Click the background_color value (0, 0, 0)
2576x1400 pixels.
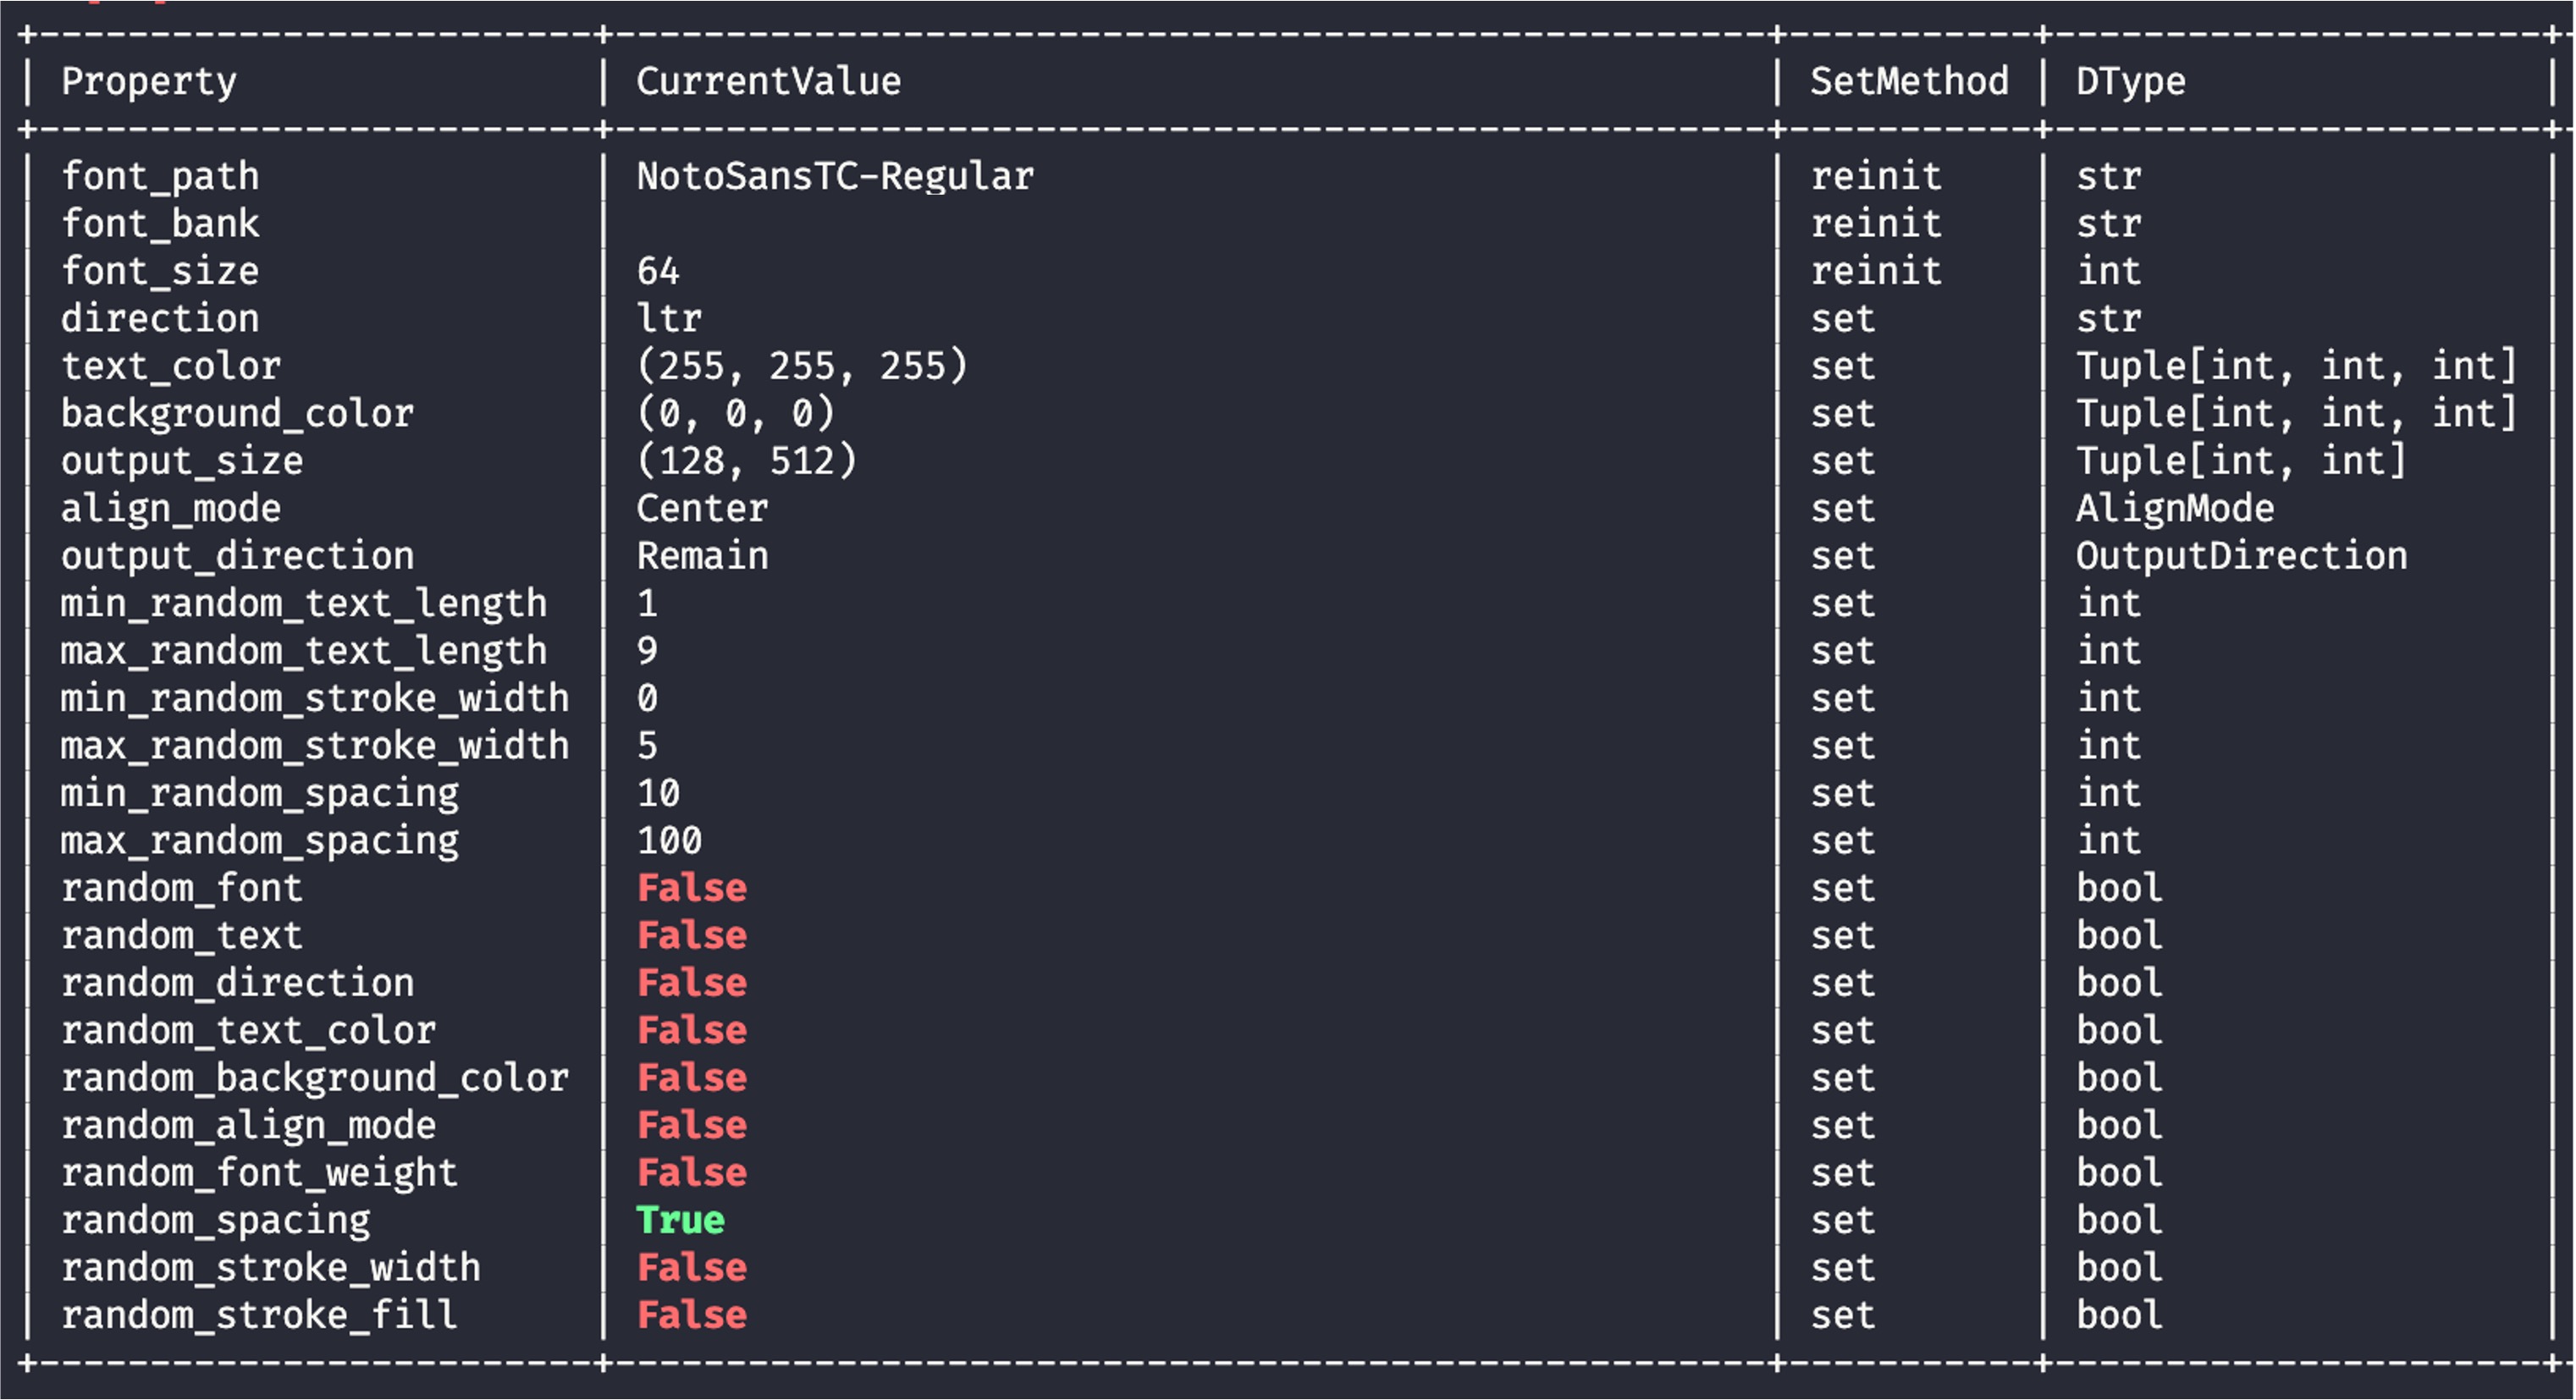coord(735,414)
